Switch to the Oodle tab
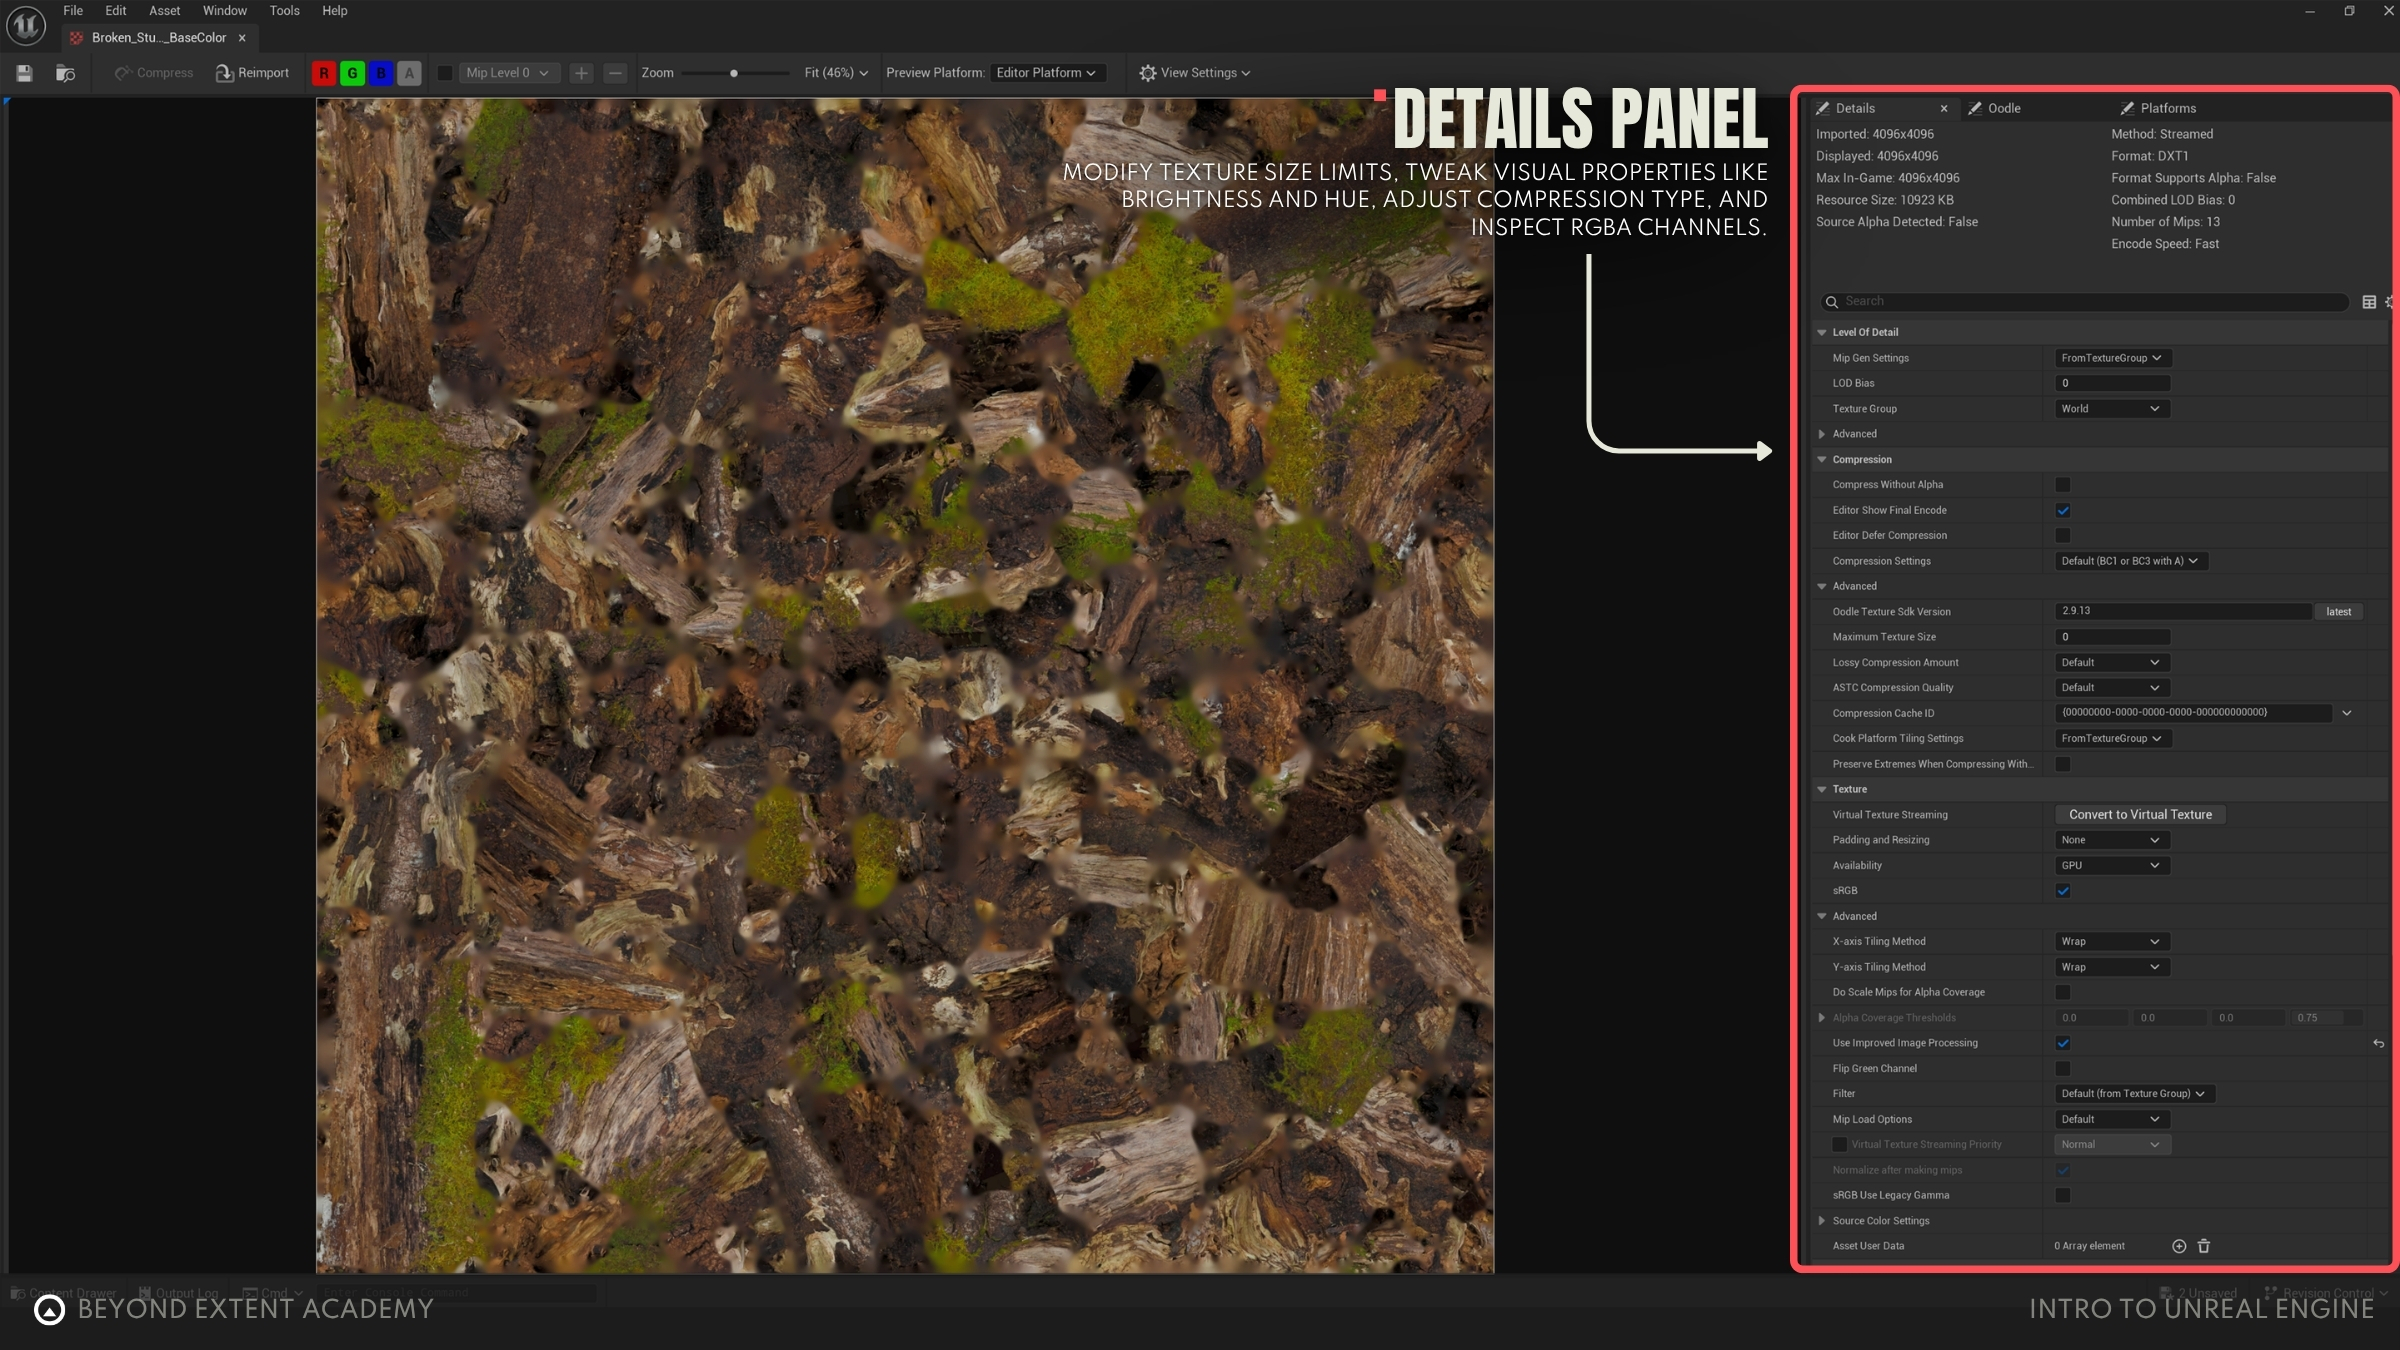This screenshot has height=1350, width=2400. click(x=2003, y=108)
